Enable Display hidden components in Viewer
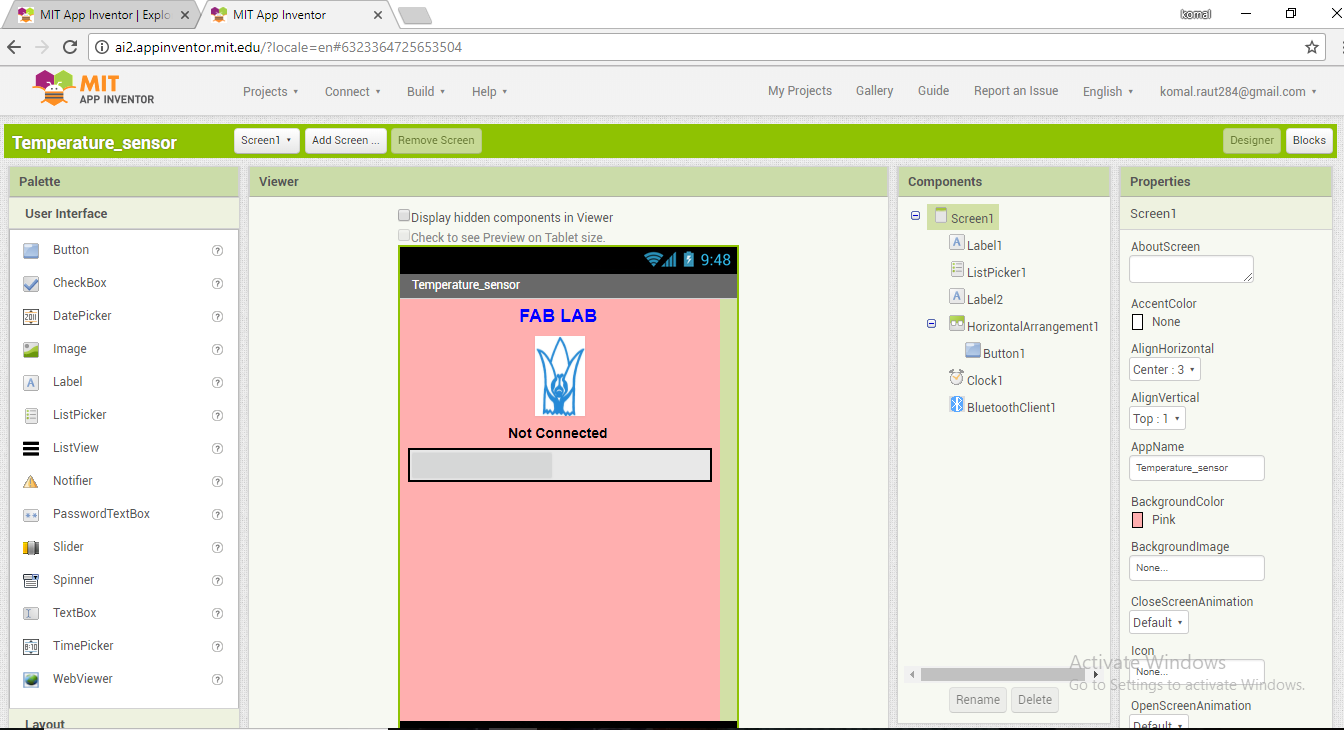This screenshot has width=1344, height=730. [404, 216]
